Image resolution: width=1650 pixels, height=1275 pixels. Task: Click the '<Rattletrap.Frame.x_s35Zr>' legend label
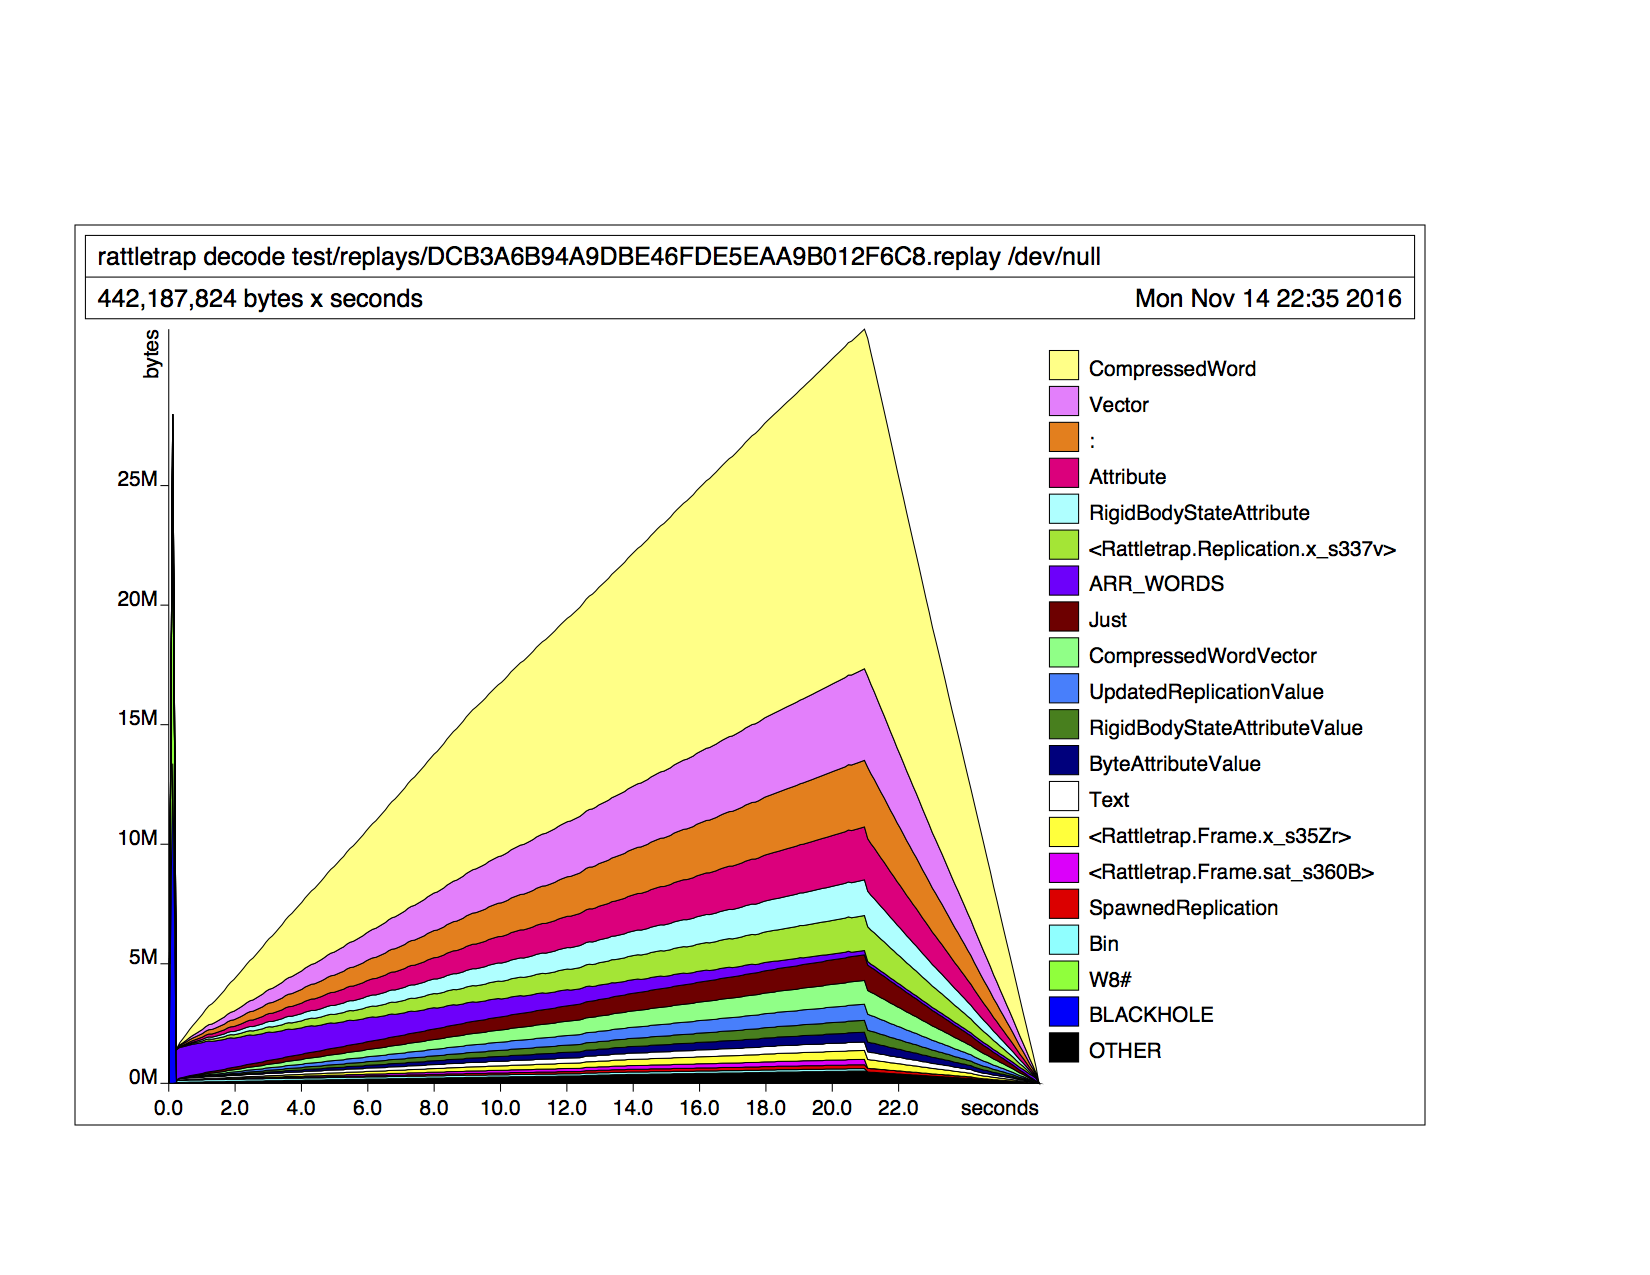click(1220, 836)
